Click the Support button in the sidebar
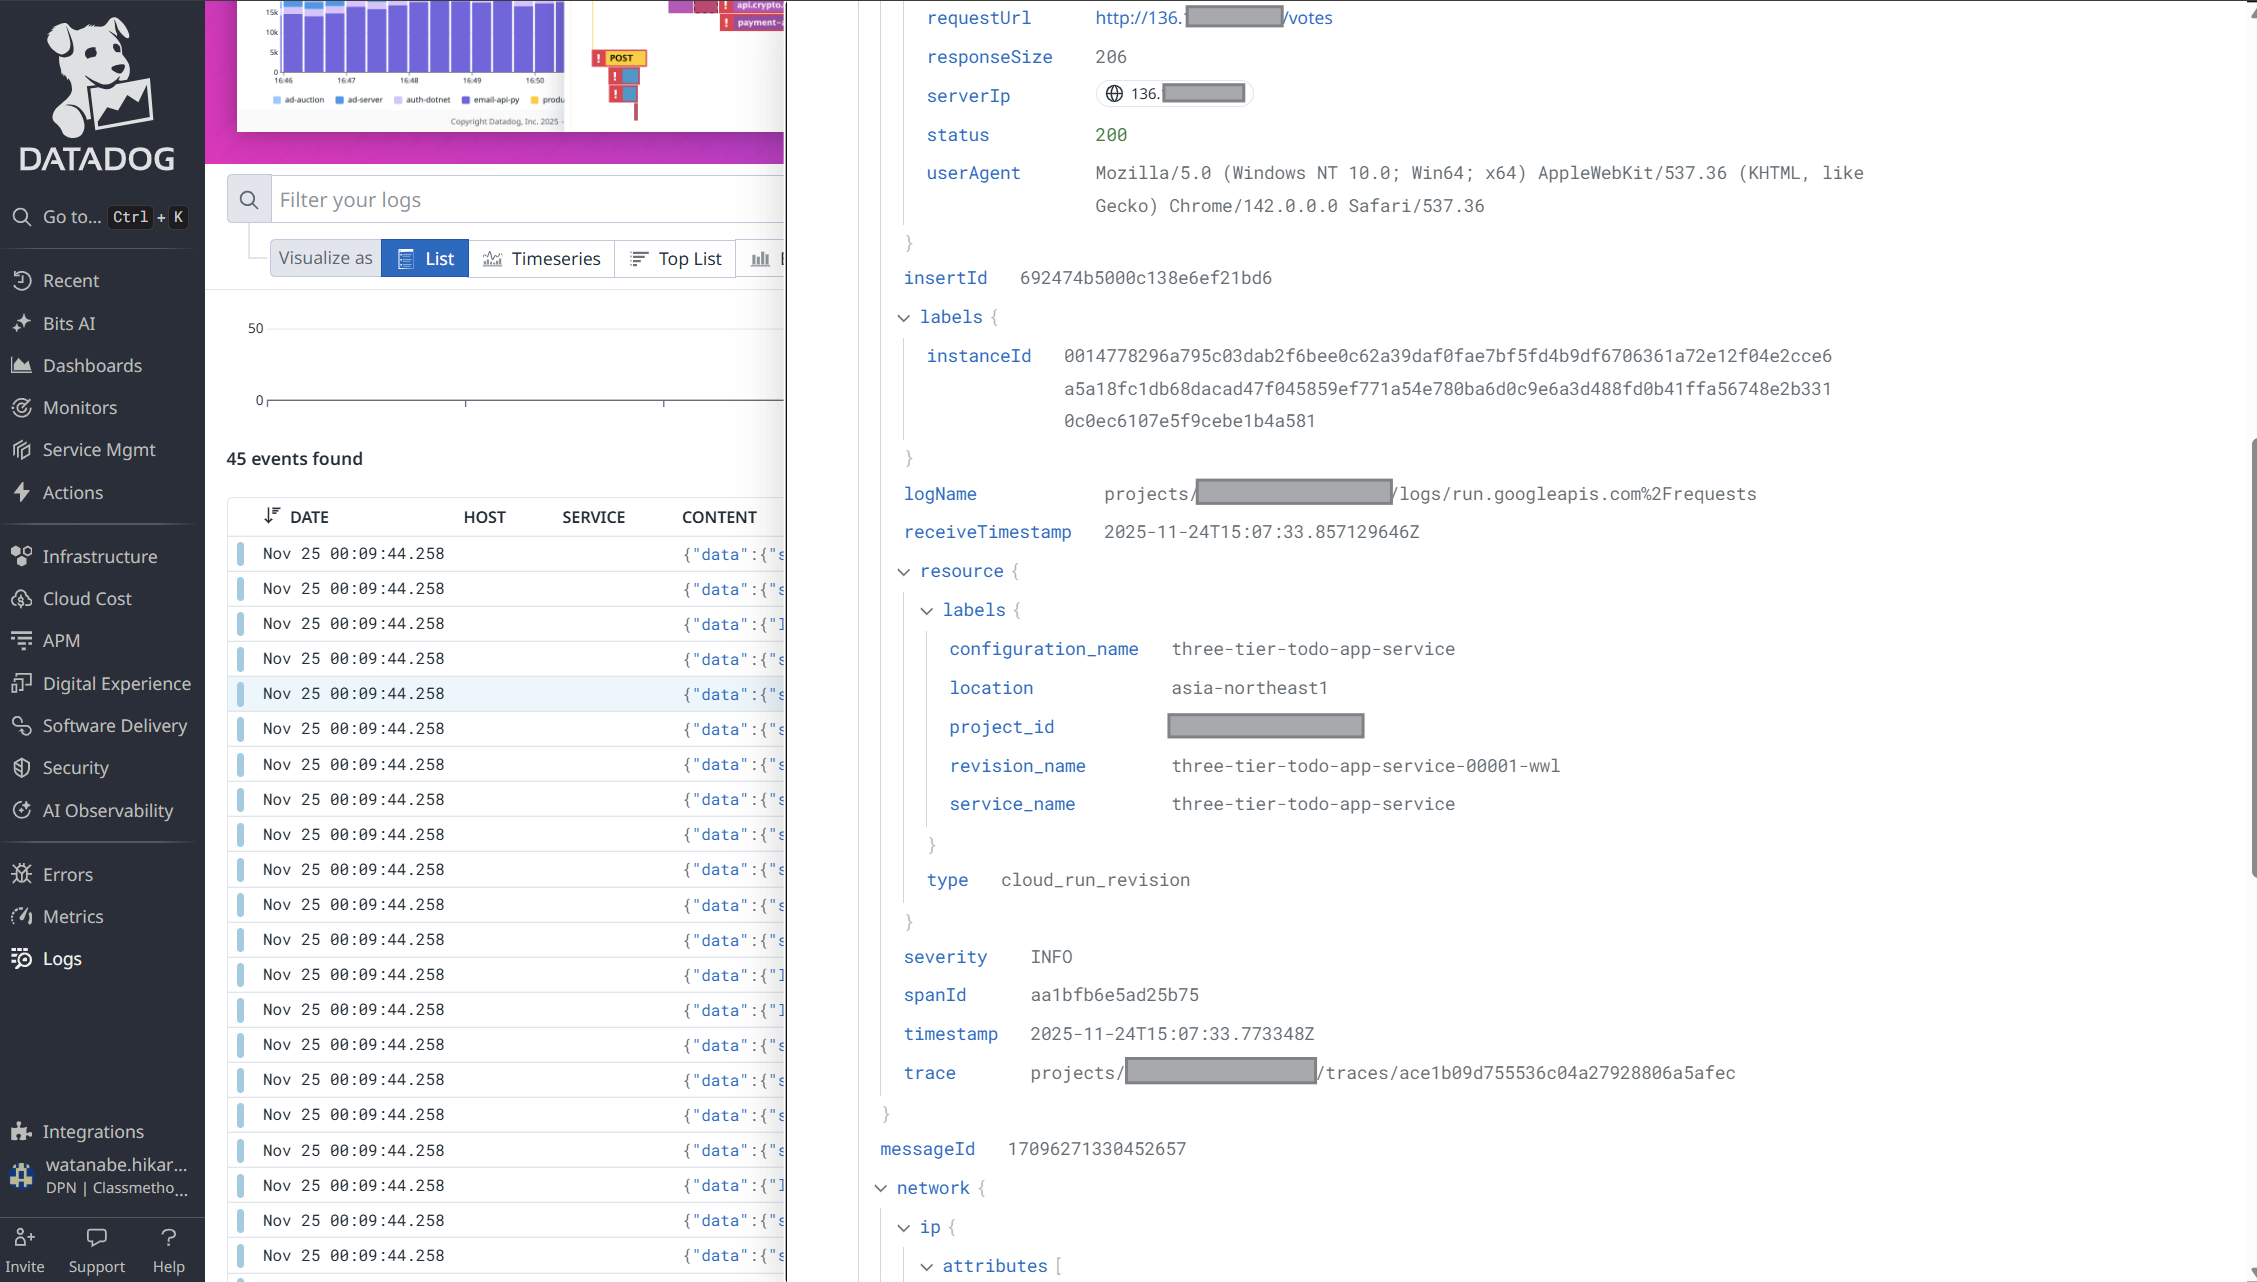Image resolution: width=2257 pixels, height=1282 pixels. click(x=97, y=1250)
